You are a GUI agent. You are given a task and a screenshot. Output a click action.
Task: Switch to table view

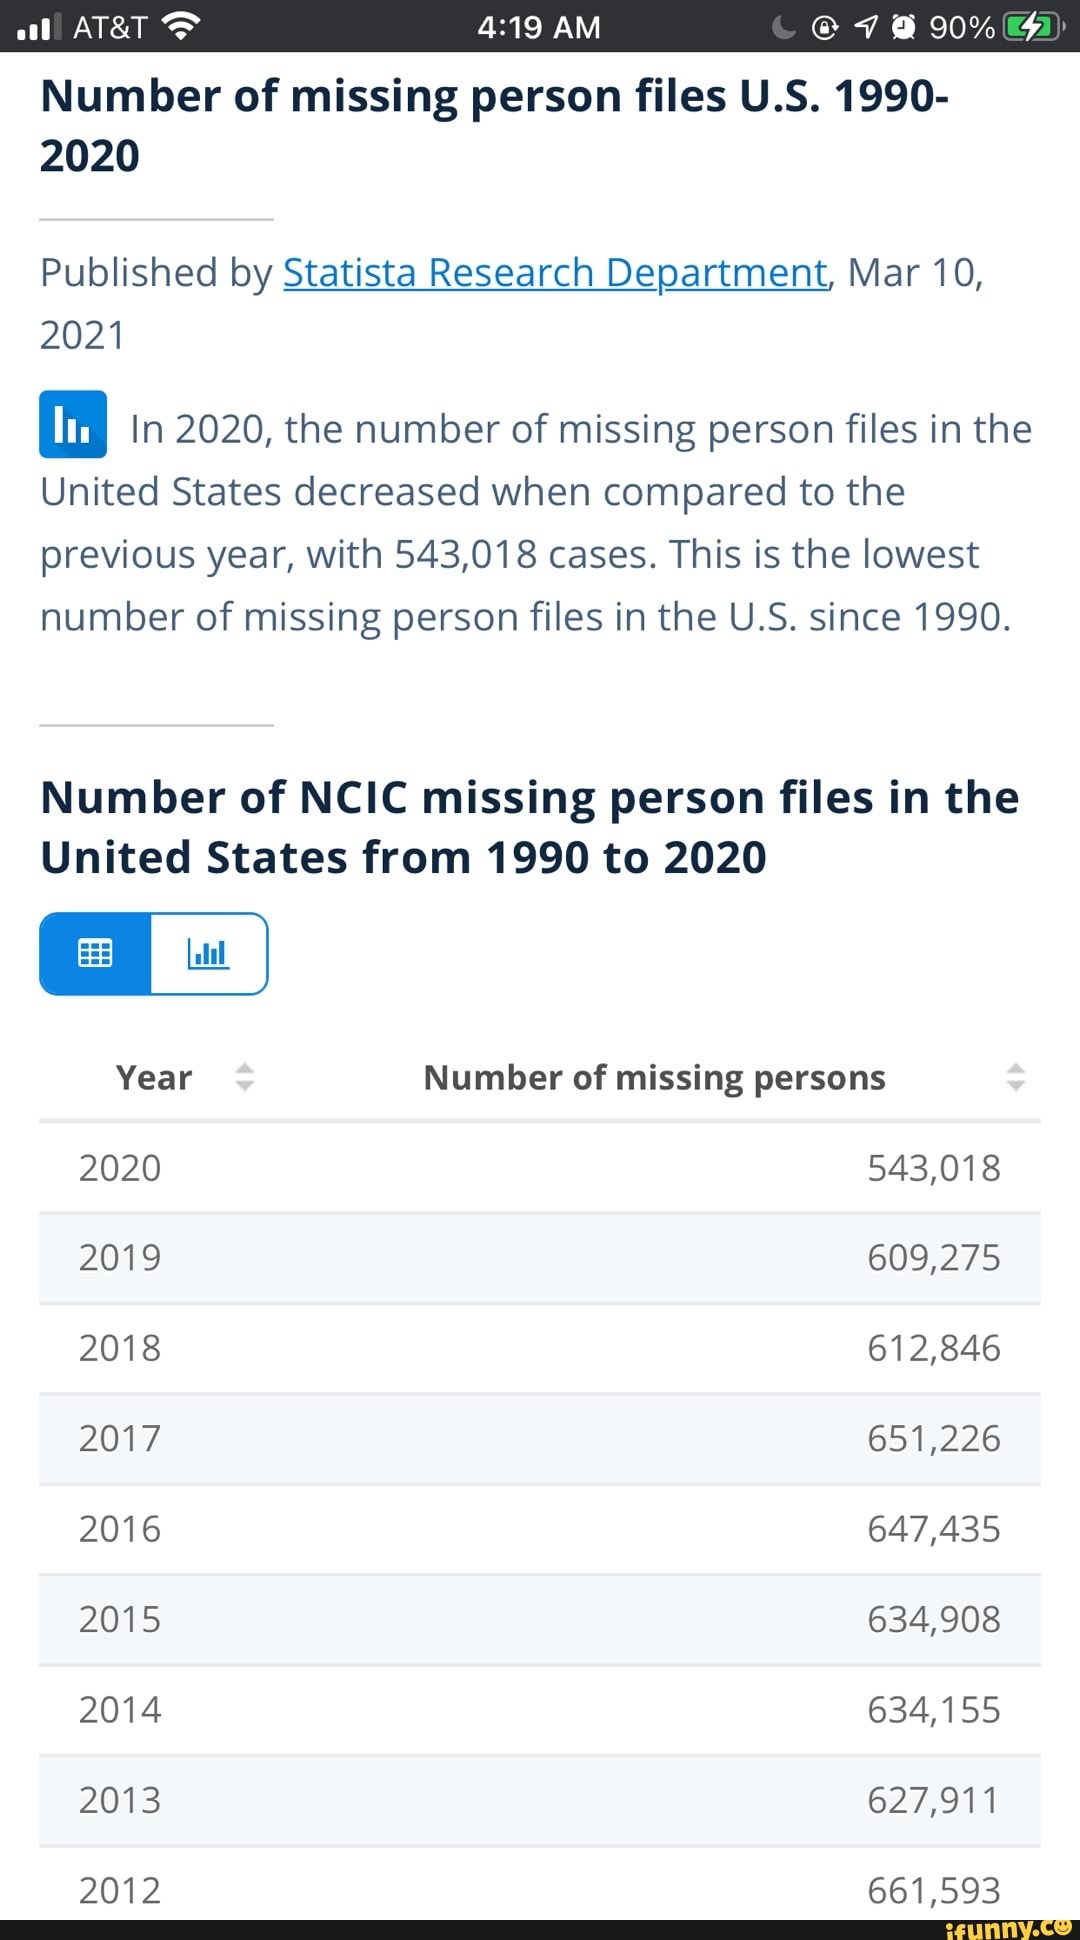96,954
